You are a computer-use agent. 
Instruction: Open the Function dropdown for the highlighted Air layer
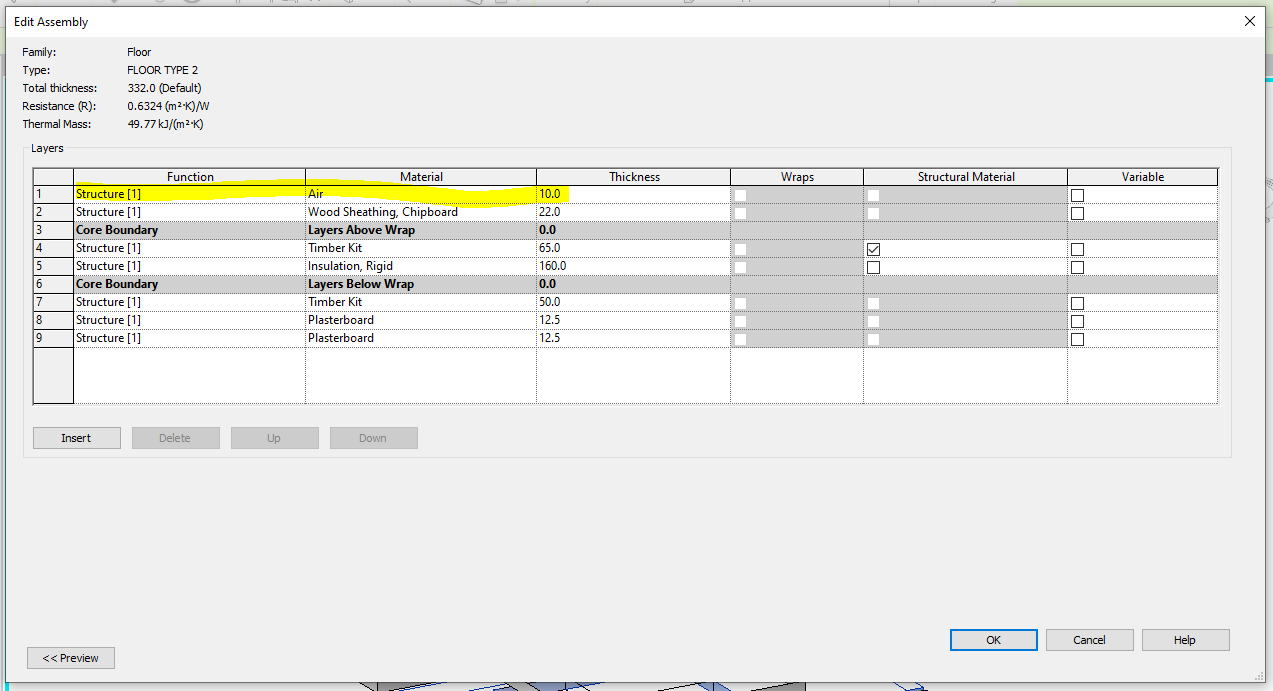(x=190, y=193)
